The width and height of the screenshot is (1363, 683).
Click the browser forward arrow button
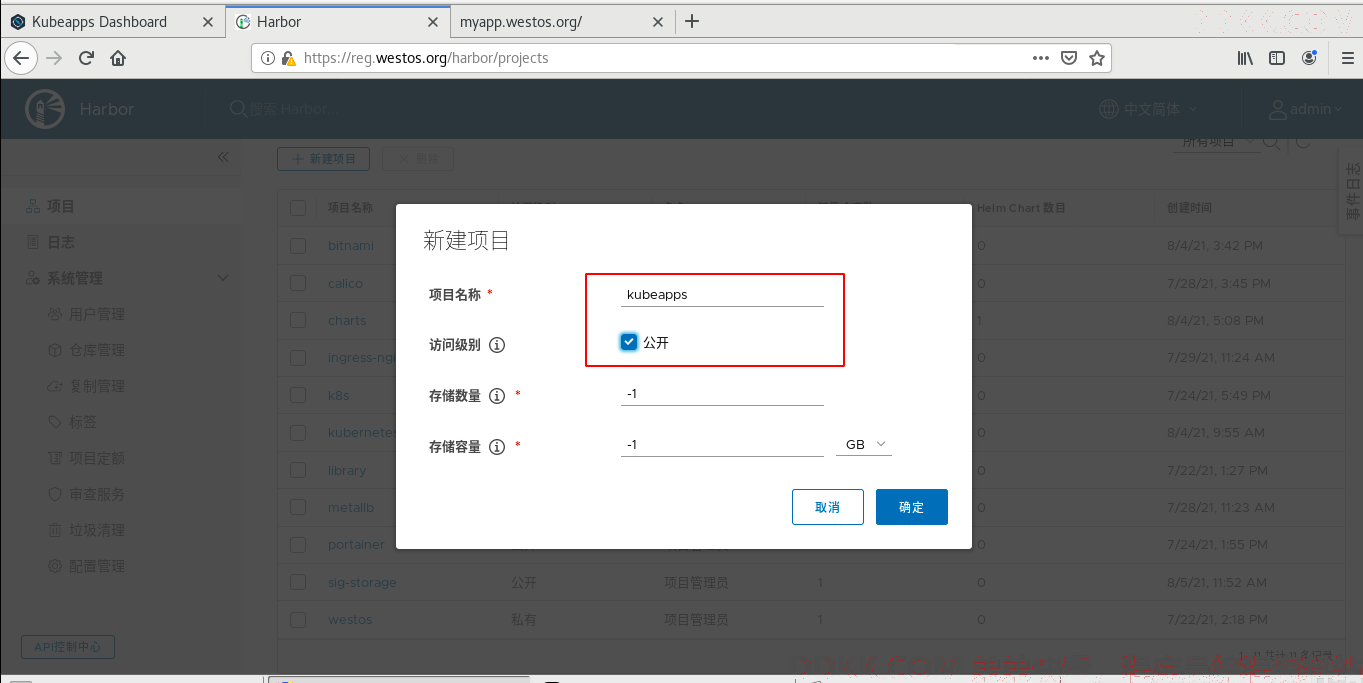(x=54, y=58)
